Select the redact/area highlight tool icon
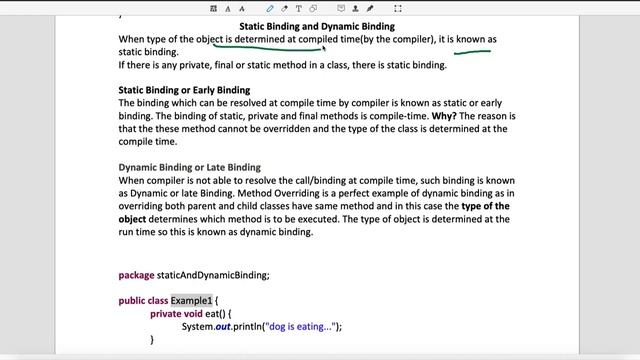The width and height of the screenshot is (640, 360). [x=213, y=8]
